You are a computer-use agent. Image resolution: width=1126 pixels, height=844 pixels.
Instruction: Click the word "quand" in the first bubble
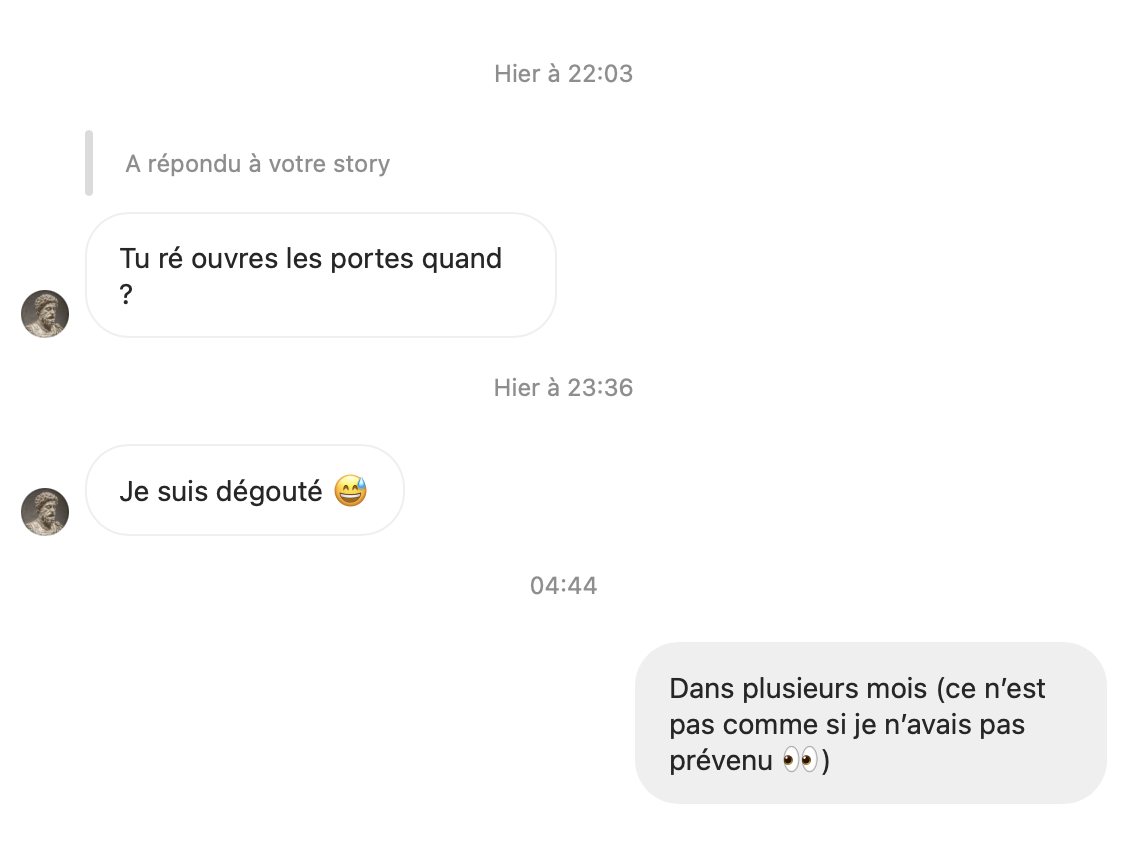(462, 258)
